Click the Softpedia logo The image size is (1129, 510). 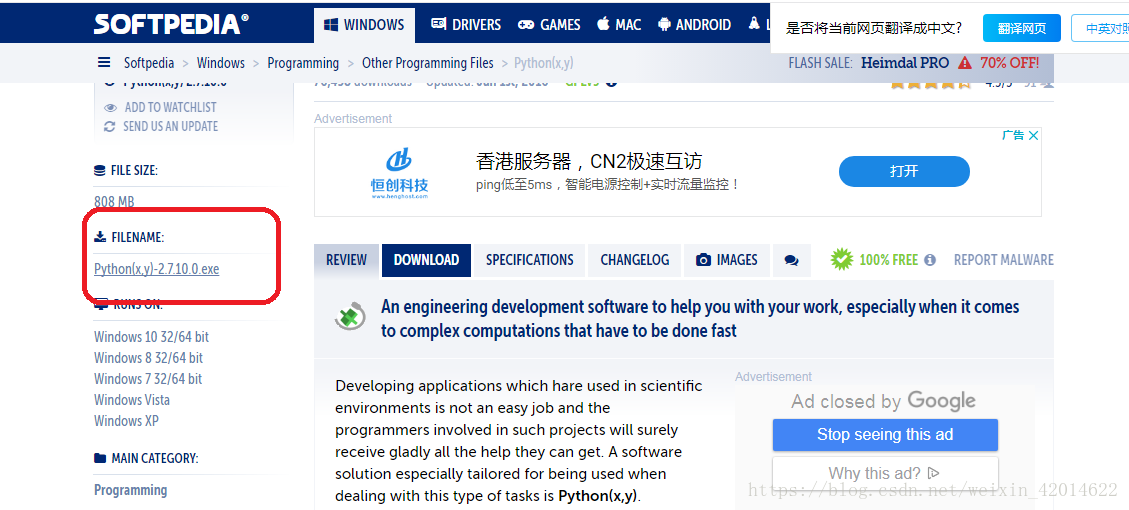[171, 24]
